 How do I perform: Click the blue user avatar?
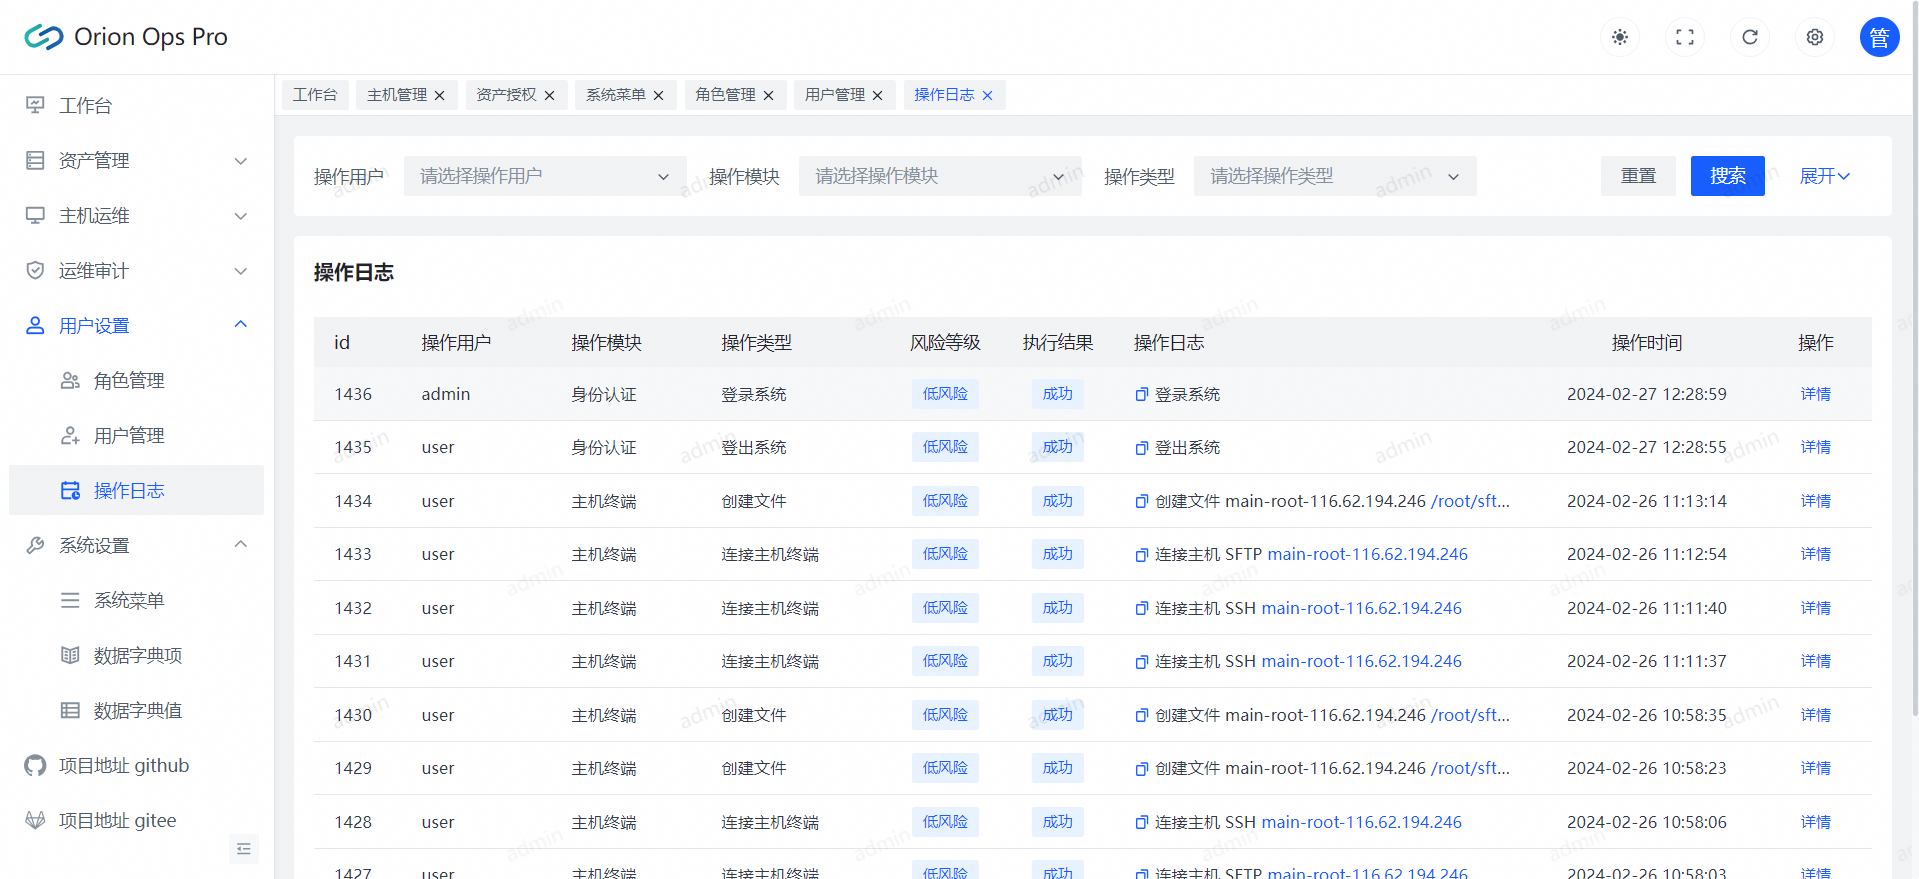pyautogui.click(x=1878, y=37)
